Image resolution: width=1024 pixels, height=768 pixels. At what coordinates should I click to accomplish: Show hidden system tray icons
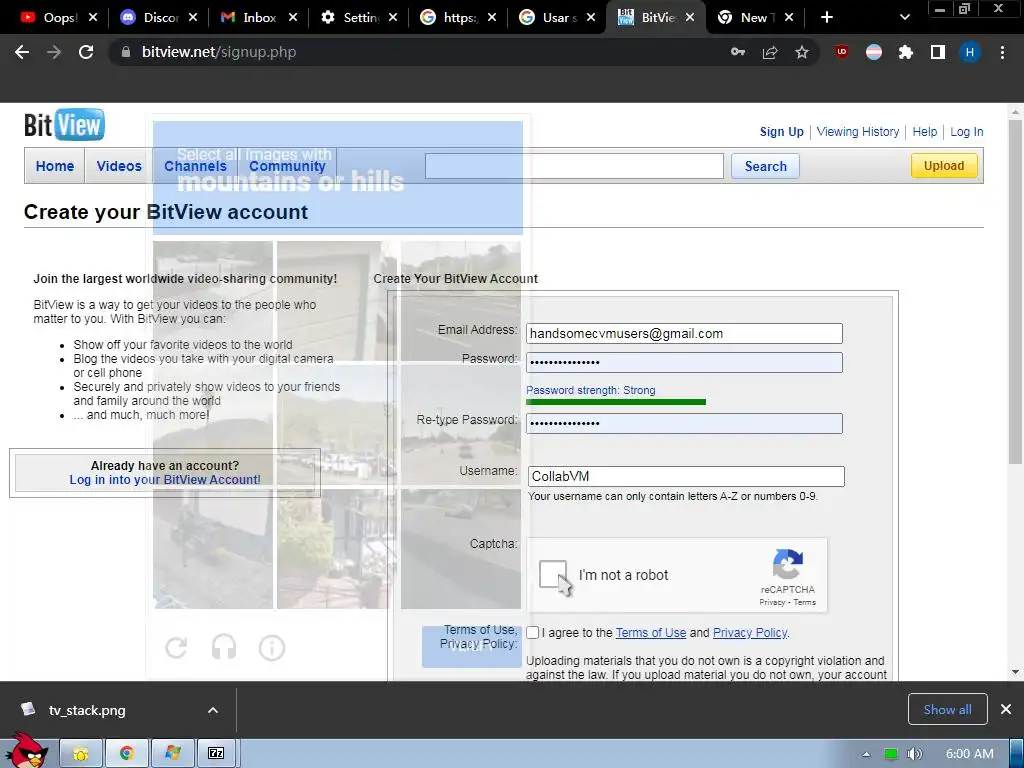[x=867, y=754]
